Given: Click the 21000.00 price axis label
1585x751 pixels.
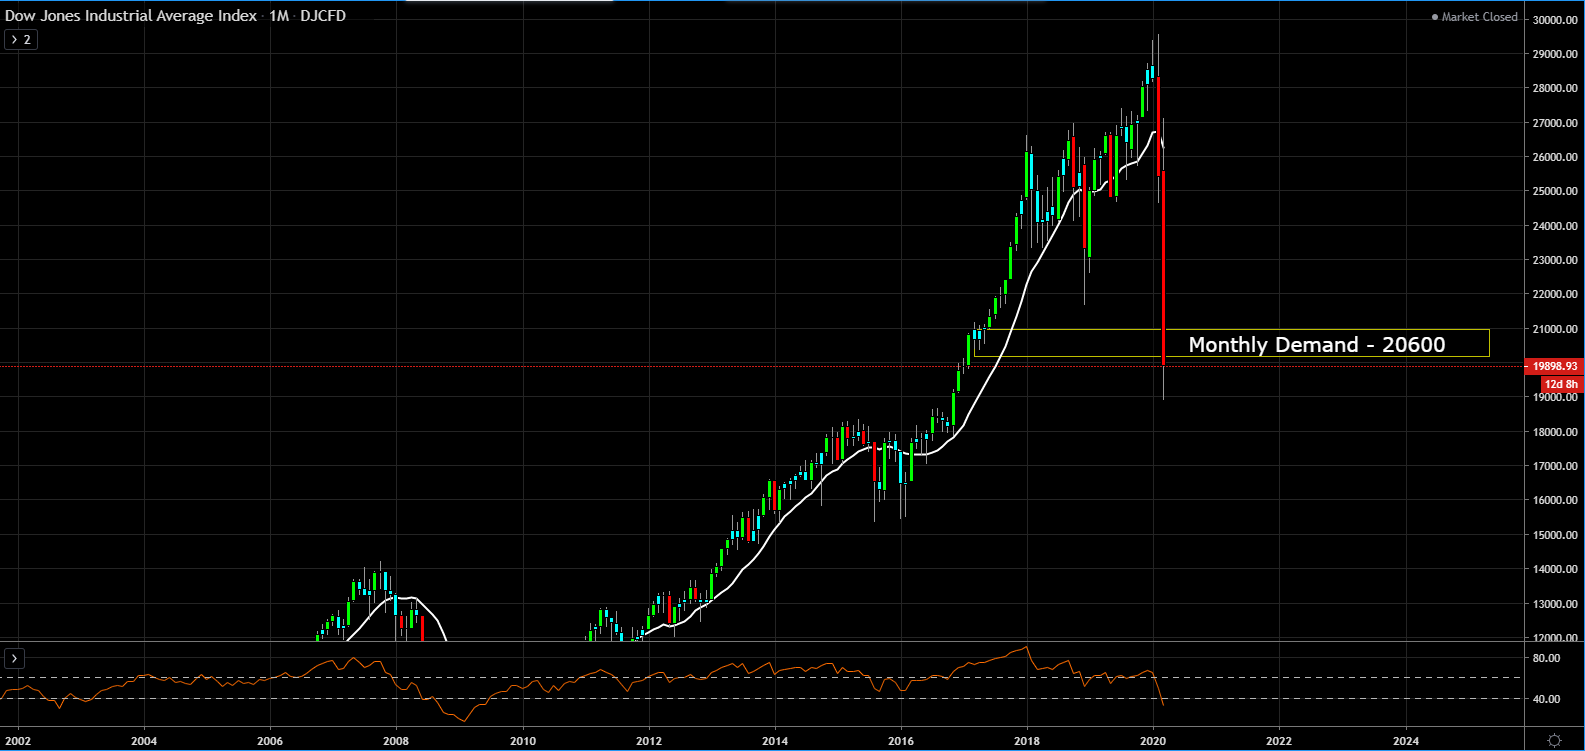Looking at the screenshot, I should click(1556, 329).
